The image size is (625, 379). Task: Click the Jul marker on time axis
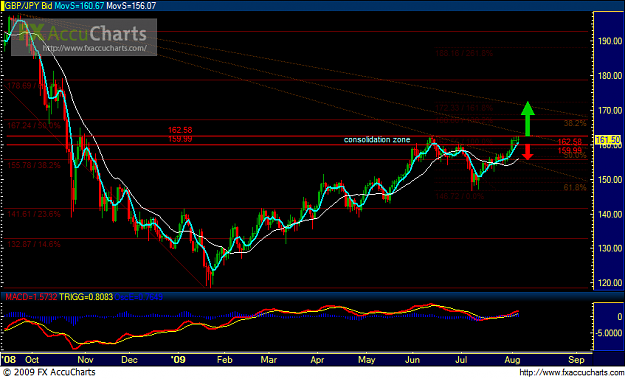point(461,360)
